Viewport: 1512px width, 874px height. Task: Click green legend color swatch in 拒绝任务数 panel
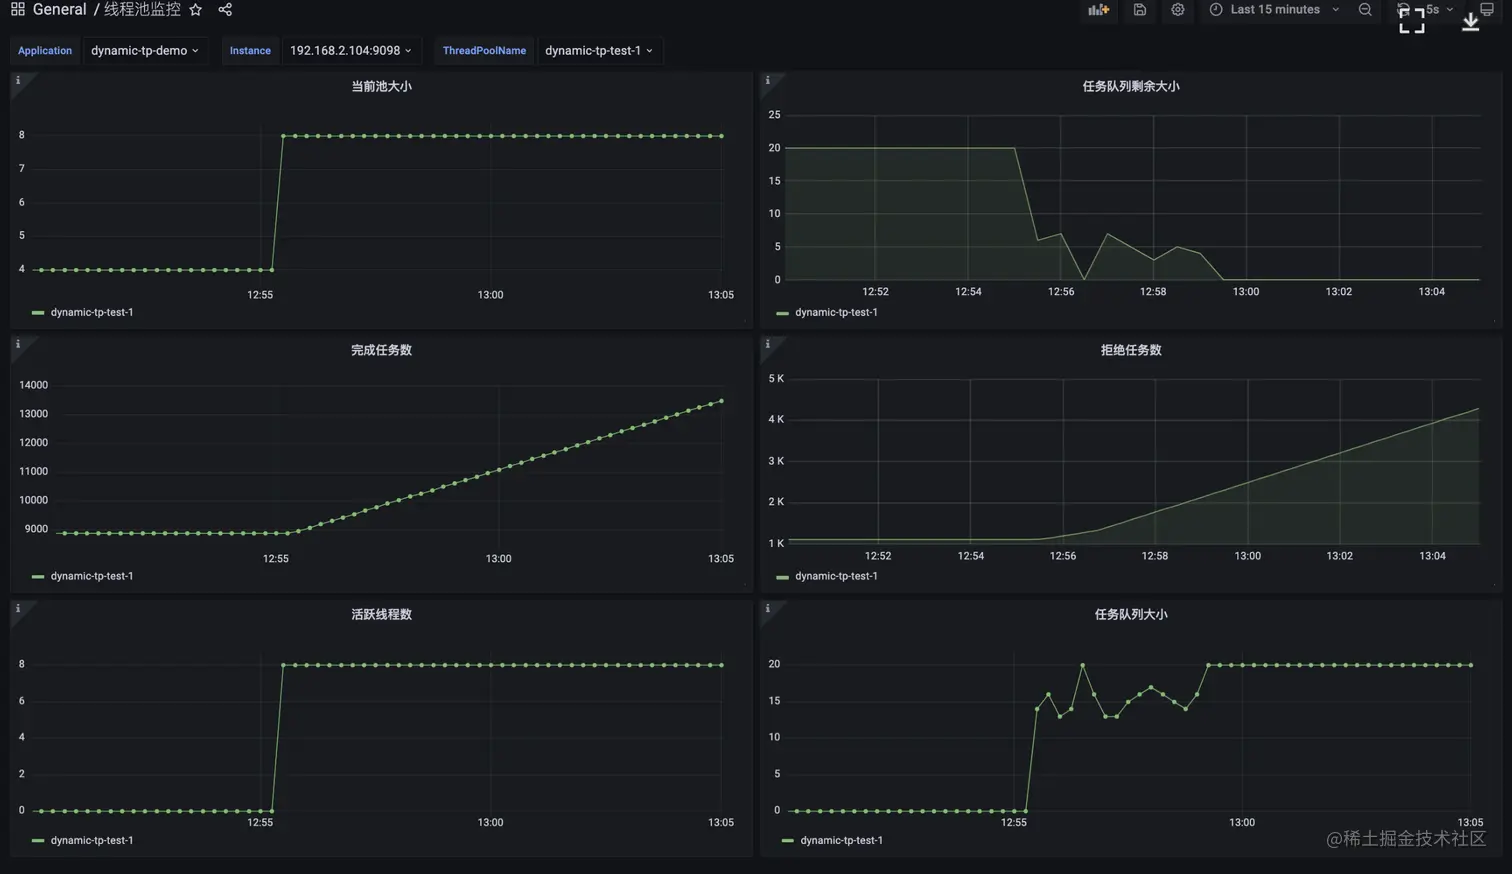(782, 577)
